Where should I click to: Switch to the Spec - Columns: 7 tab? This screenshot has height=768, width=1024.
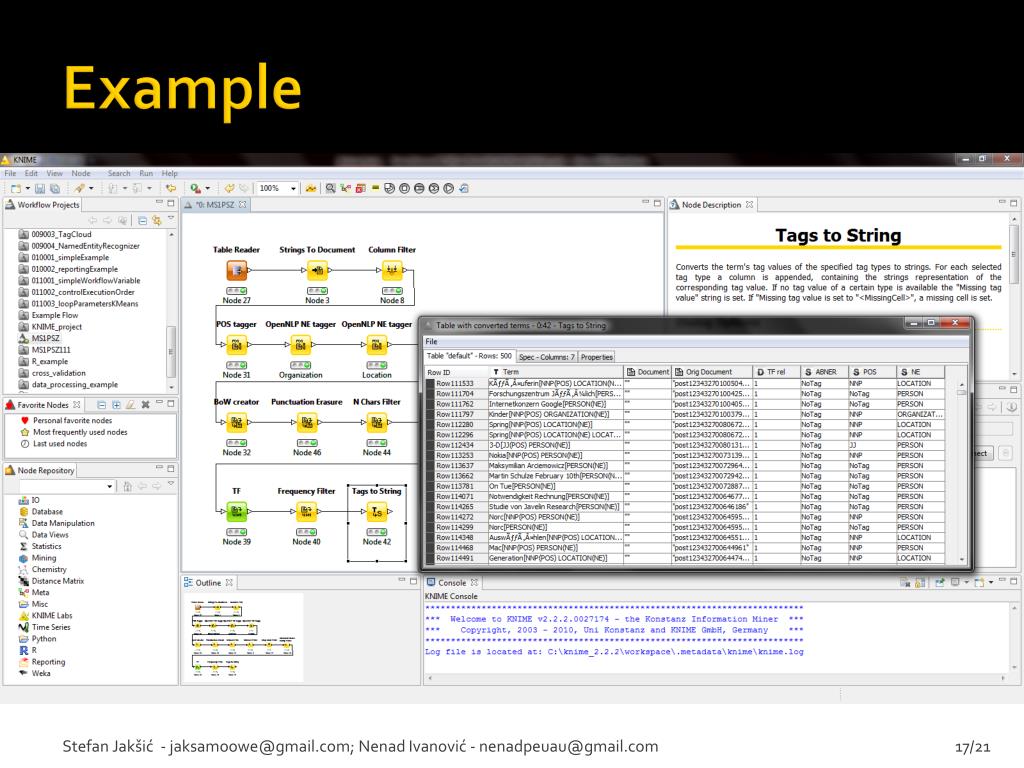(x=547, y=357)
